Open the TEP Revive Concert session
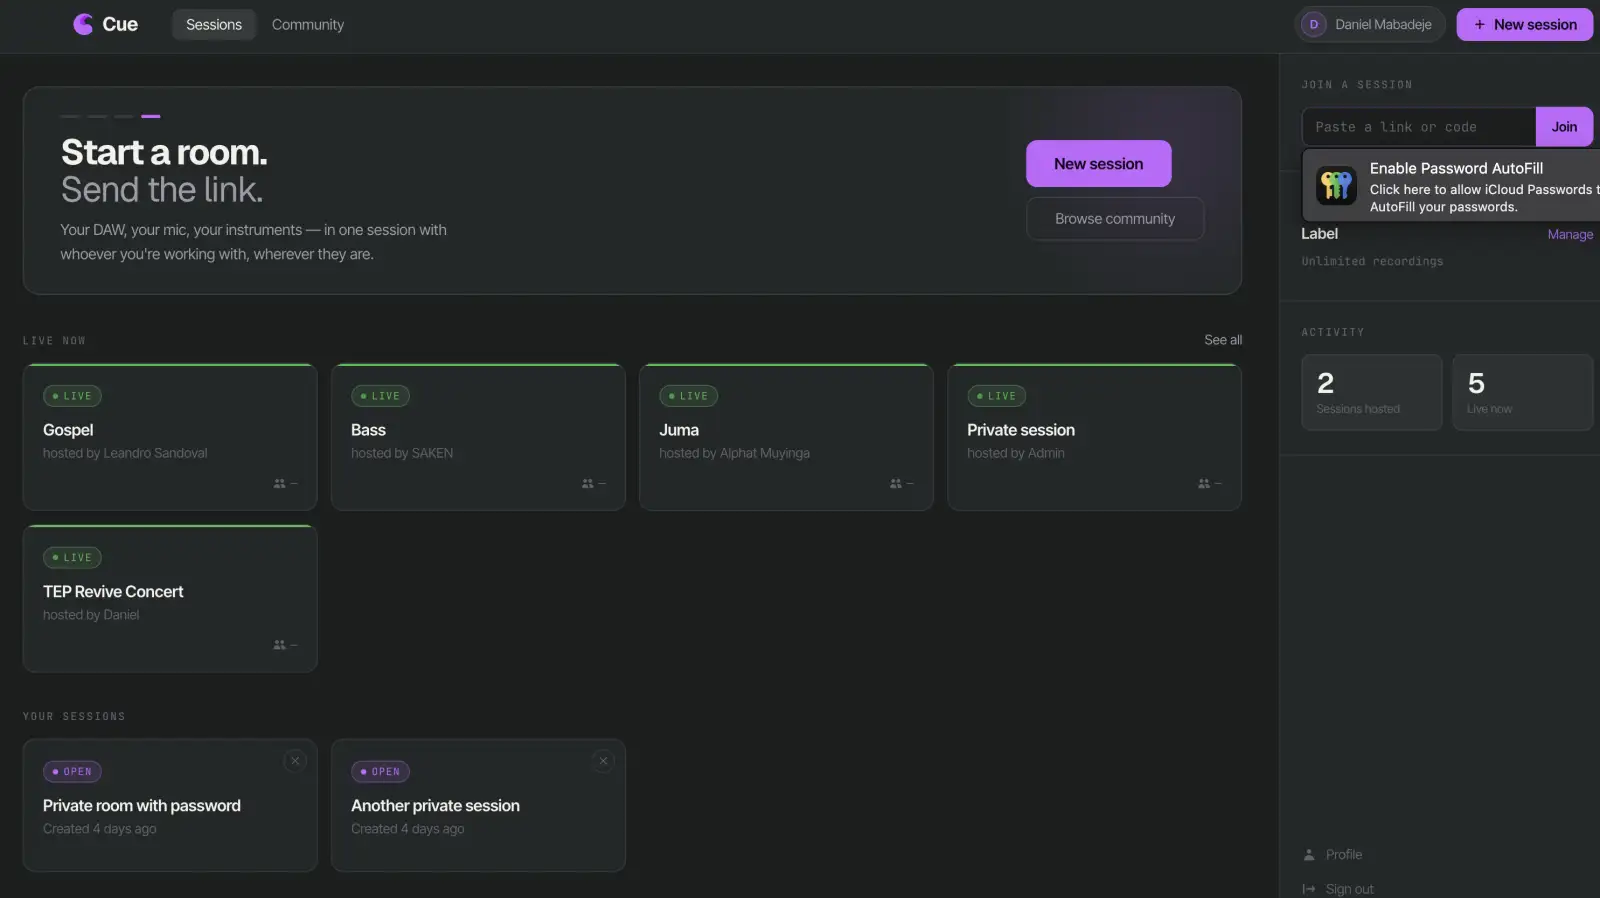Image resolution: width=1600 pixels, height=898 pixels. pos(170,598)
